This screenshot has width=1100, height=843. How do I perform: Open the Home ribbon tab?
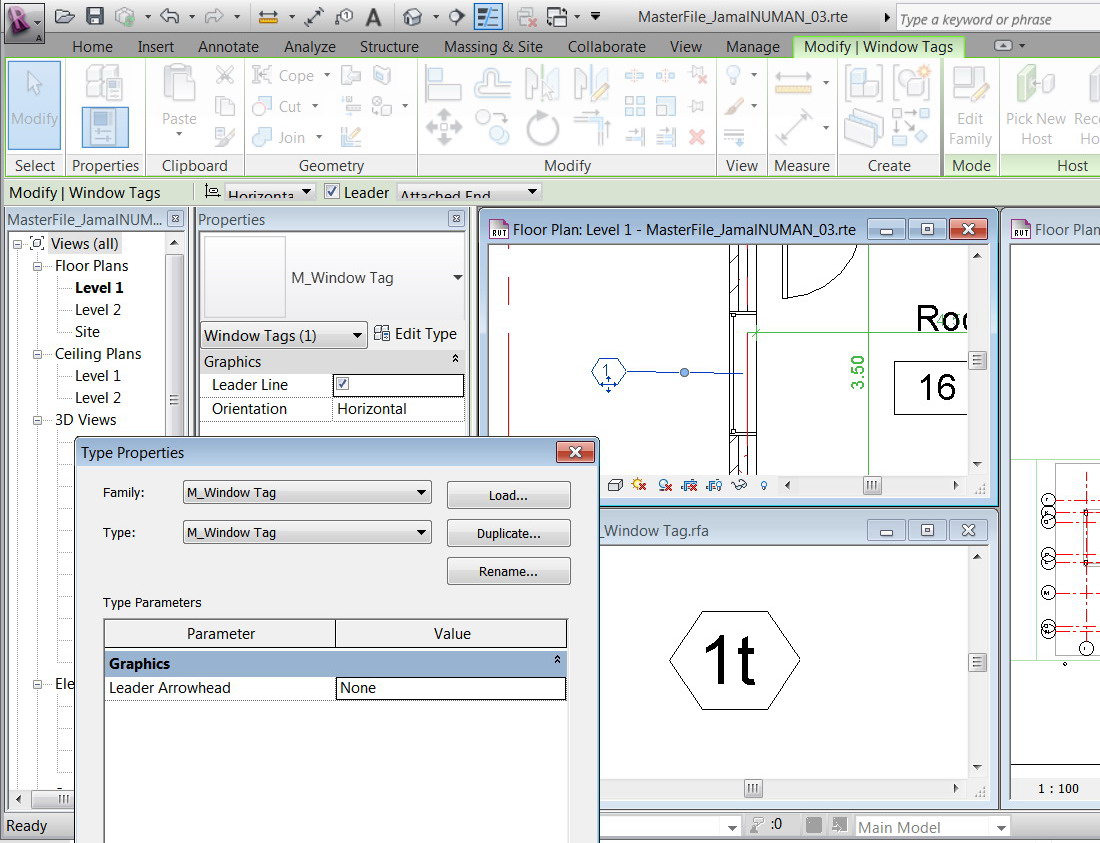[x=92, y=47]
